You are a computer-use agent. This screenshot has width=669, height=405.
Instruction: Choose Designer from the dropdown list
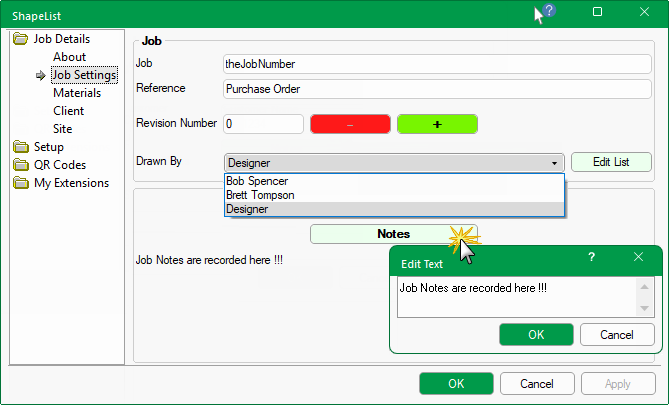click(x=394, y=209)
